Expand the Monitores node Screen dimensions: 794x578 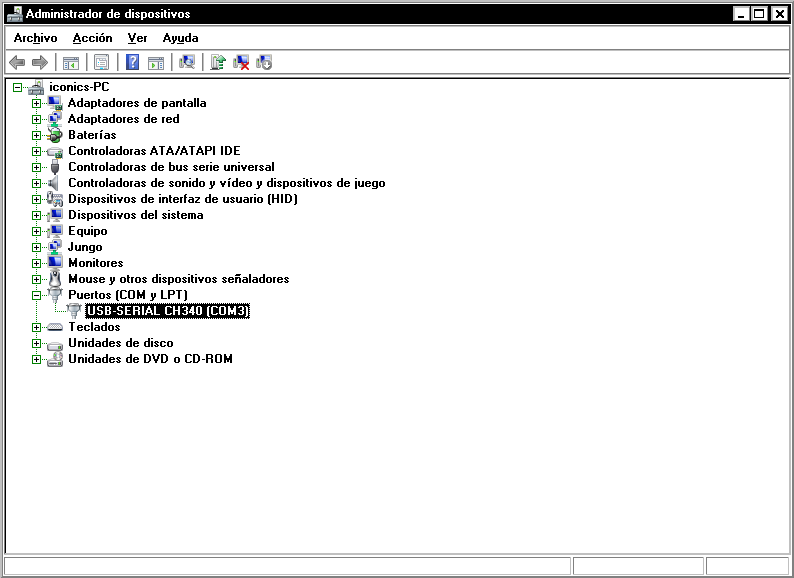pyautogui.click(x=36, y=263)
